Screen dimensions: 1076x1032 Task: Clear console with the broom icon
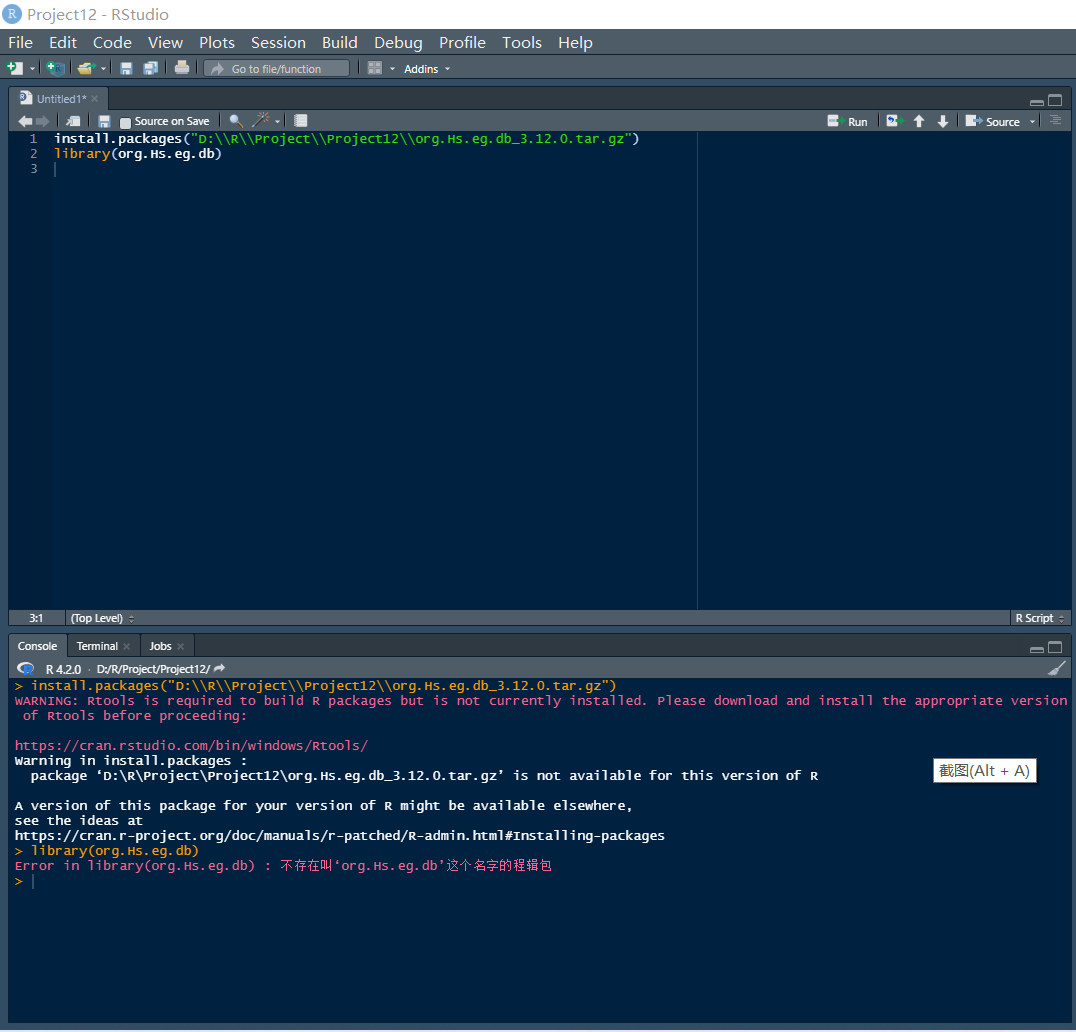point(1056,668)
